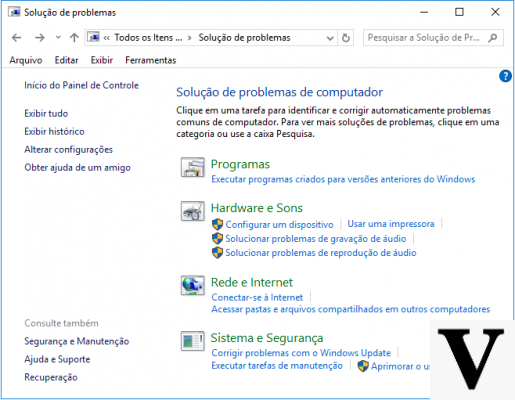Open the blue help question mark

505,76
